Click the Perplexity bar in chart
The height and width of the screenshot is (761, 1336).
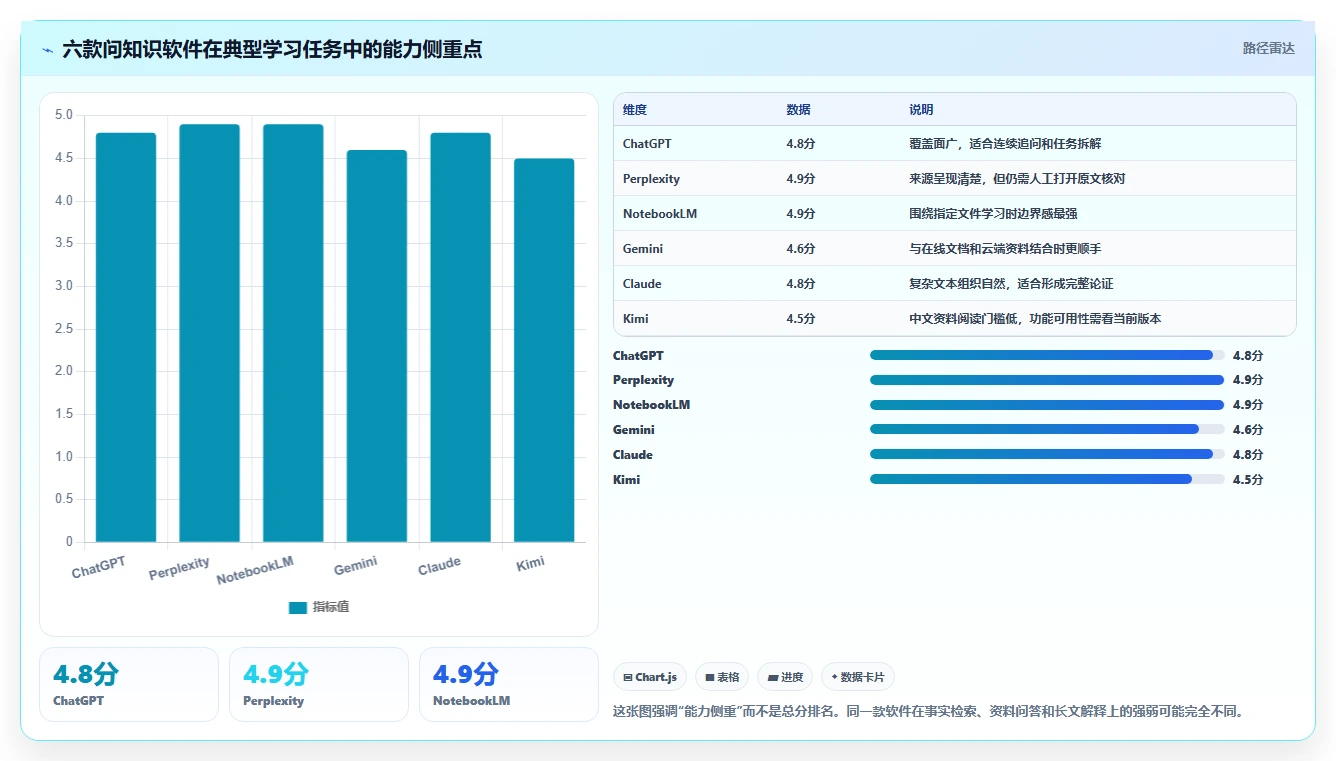[210, 333]
